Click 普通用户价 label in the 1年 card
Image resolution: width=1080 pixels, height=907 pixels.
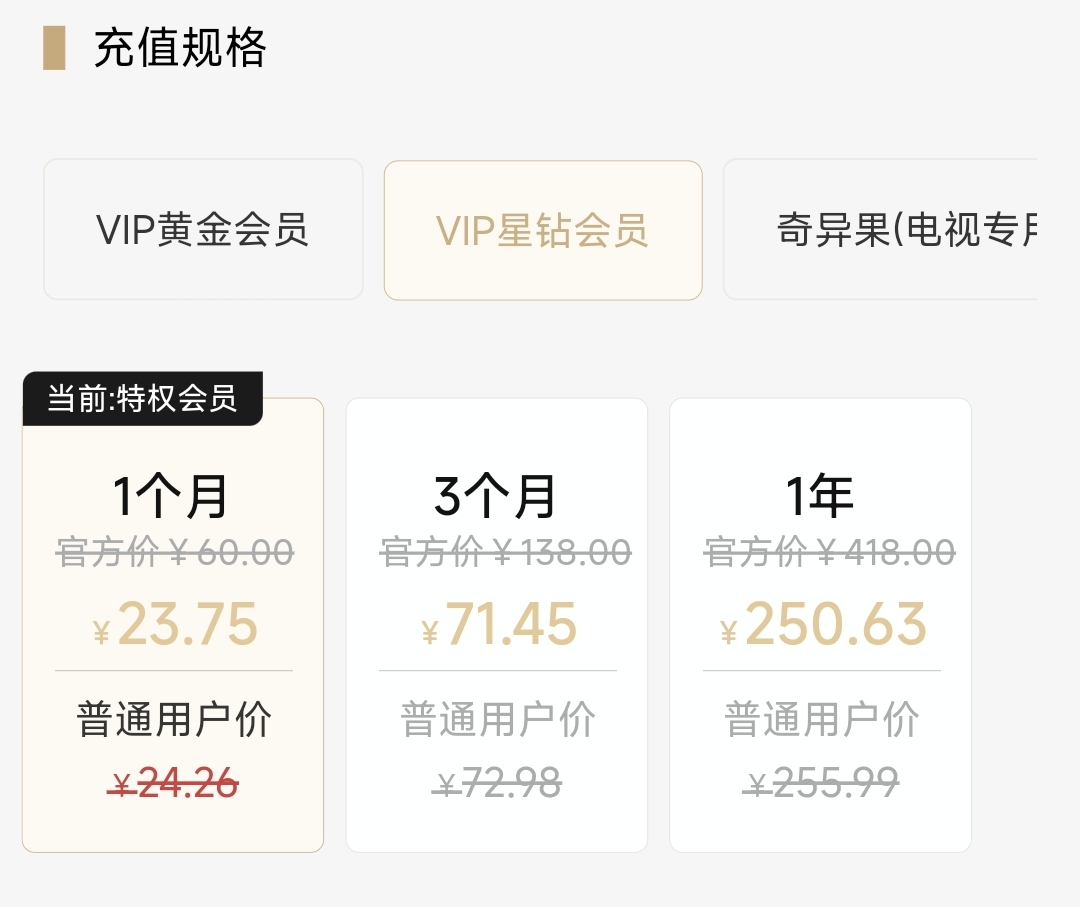tap(822, 719)
